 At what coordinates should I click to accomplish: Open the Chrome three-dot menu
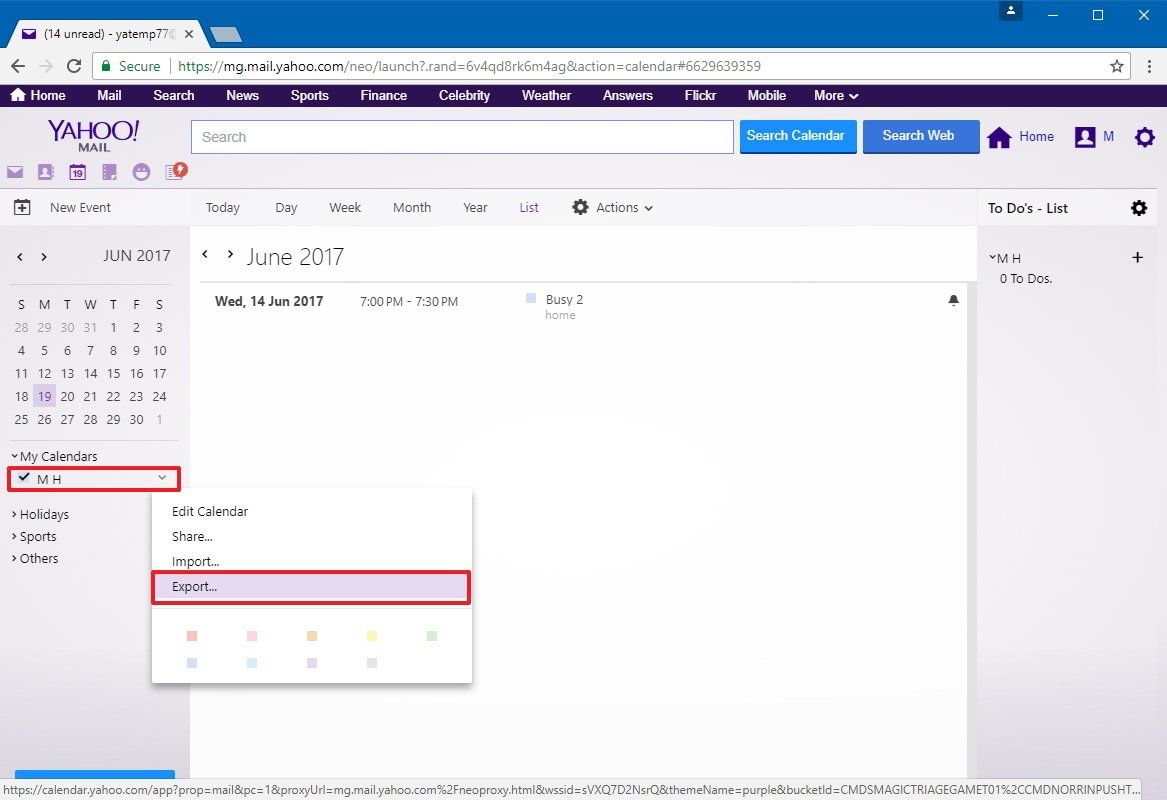point(1149,66)
